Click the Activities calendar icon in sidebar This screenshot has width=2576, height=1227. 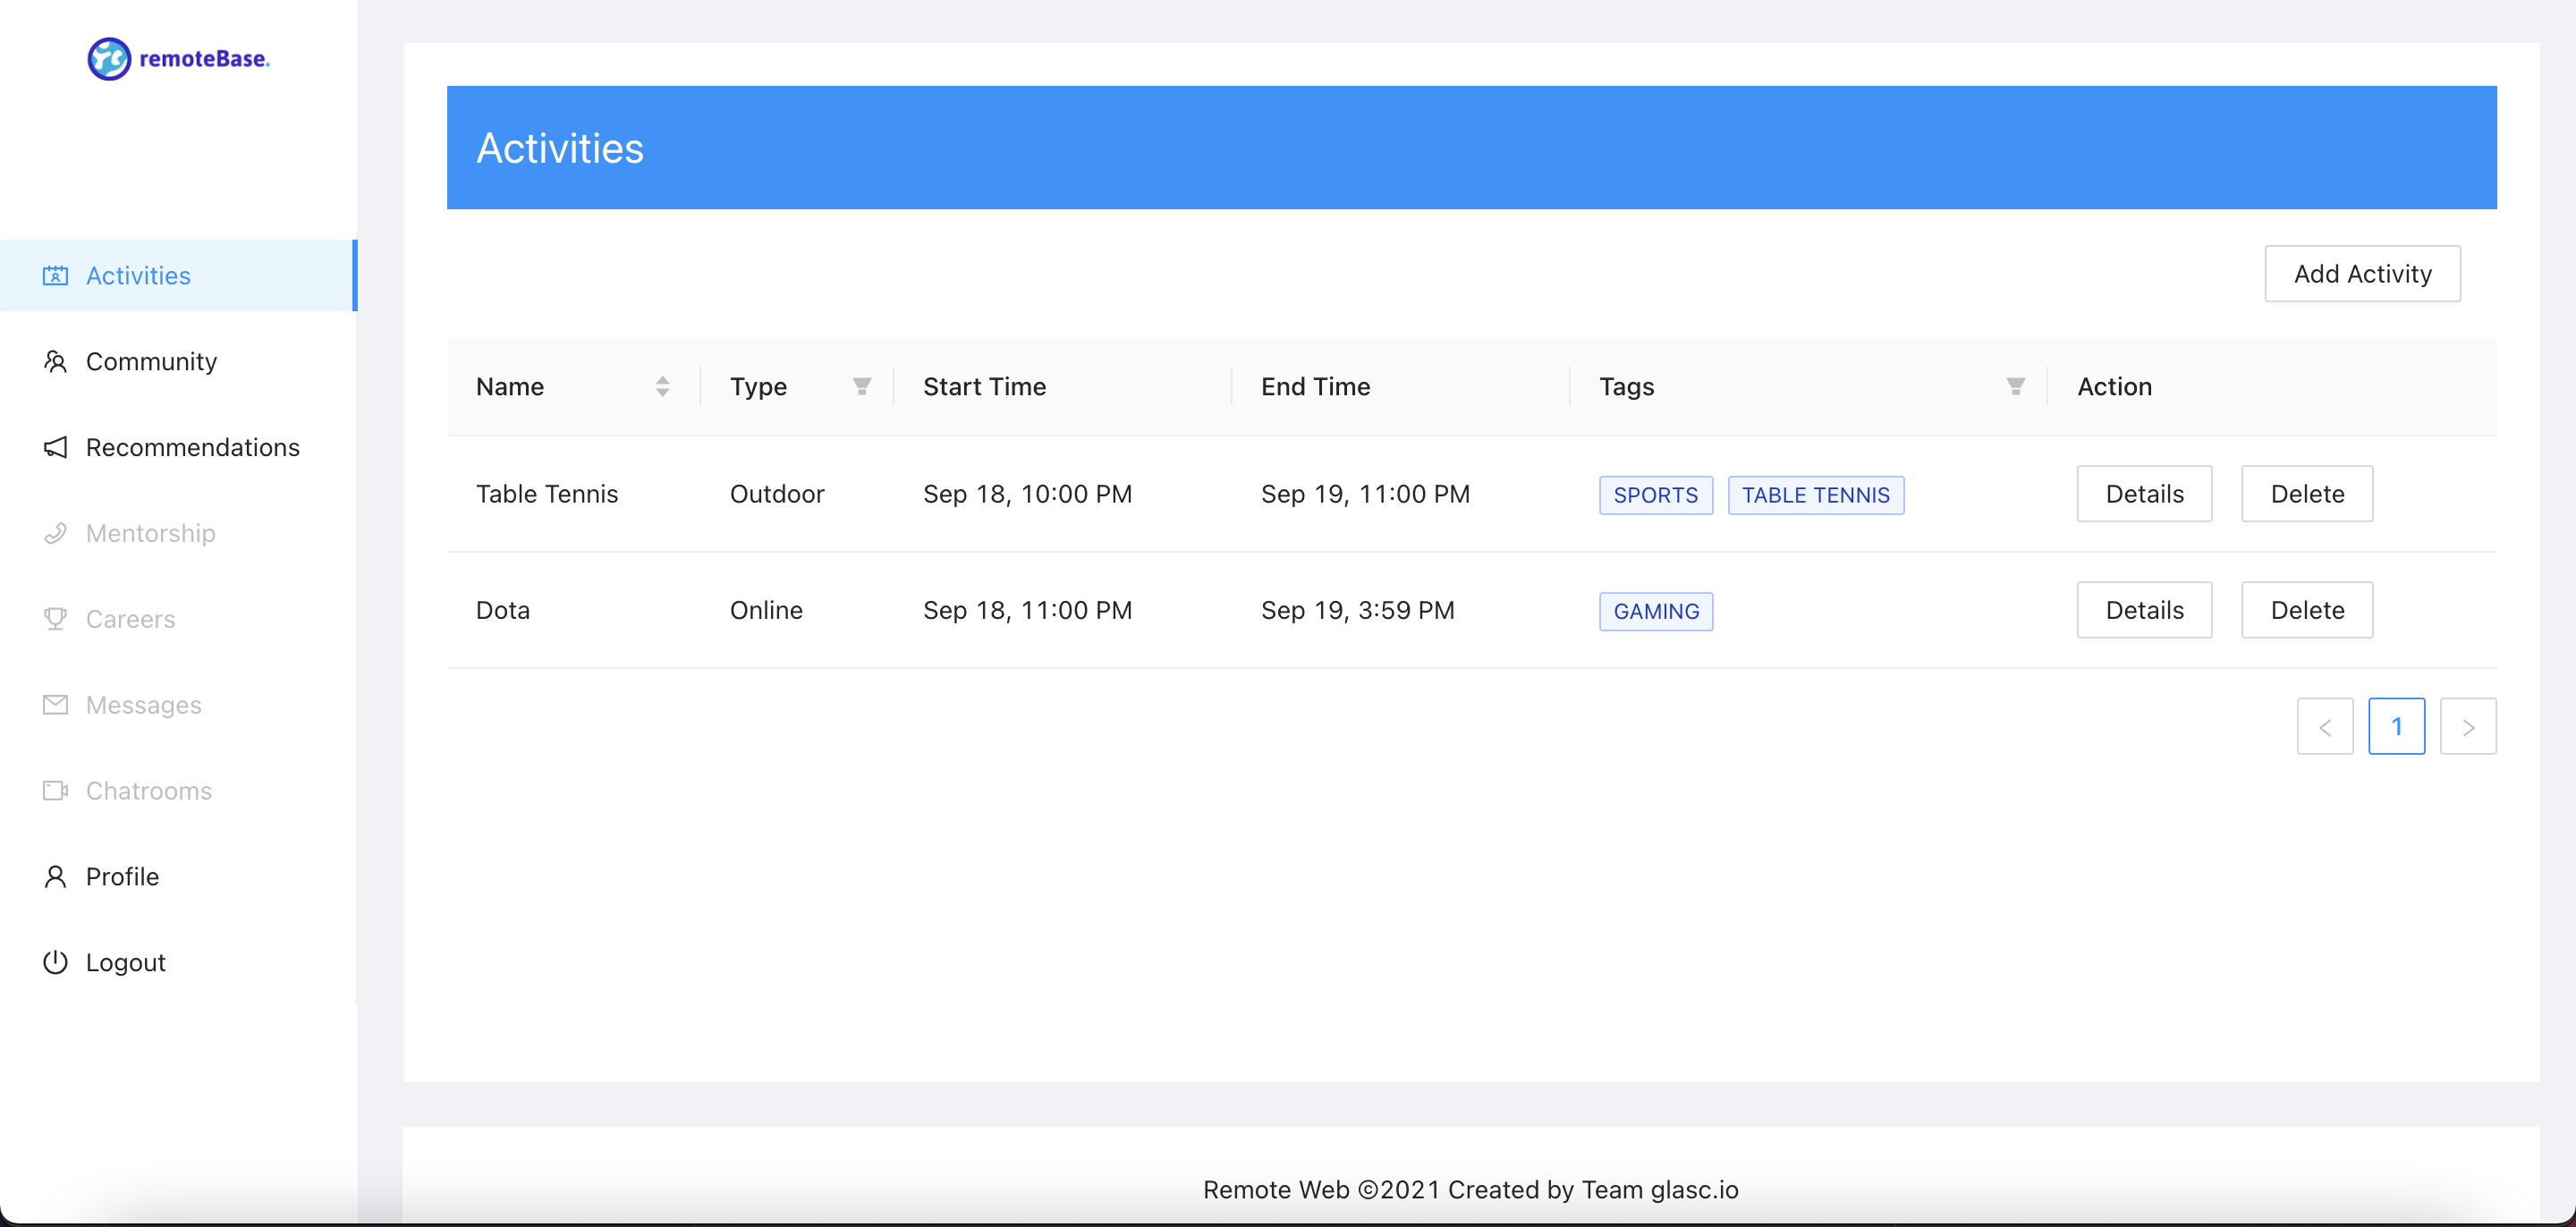(55, 276)
